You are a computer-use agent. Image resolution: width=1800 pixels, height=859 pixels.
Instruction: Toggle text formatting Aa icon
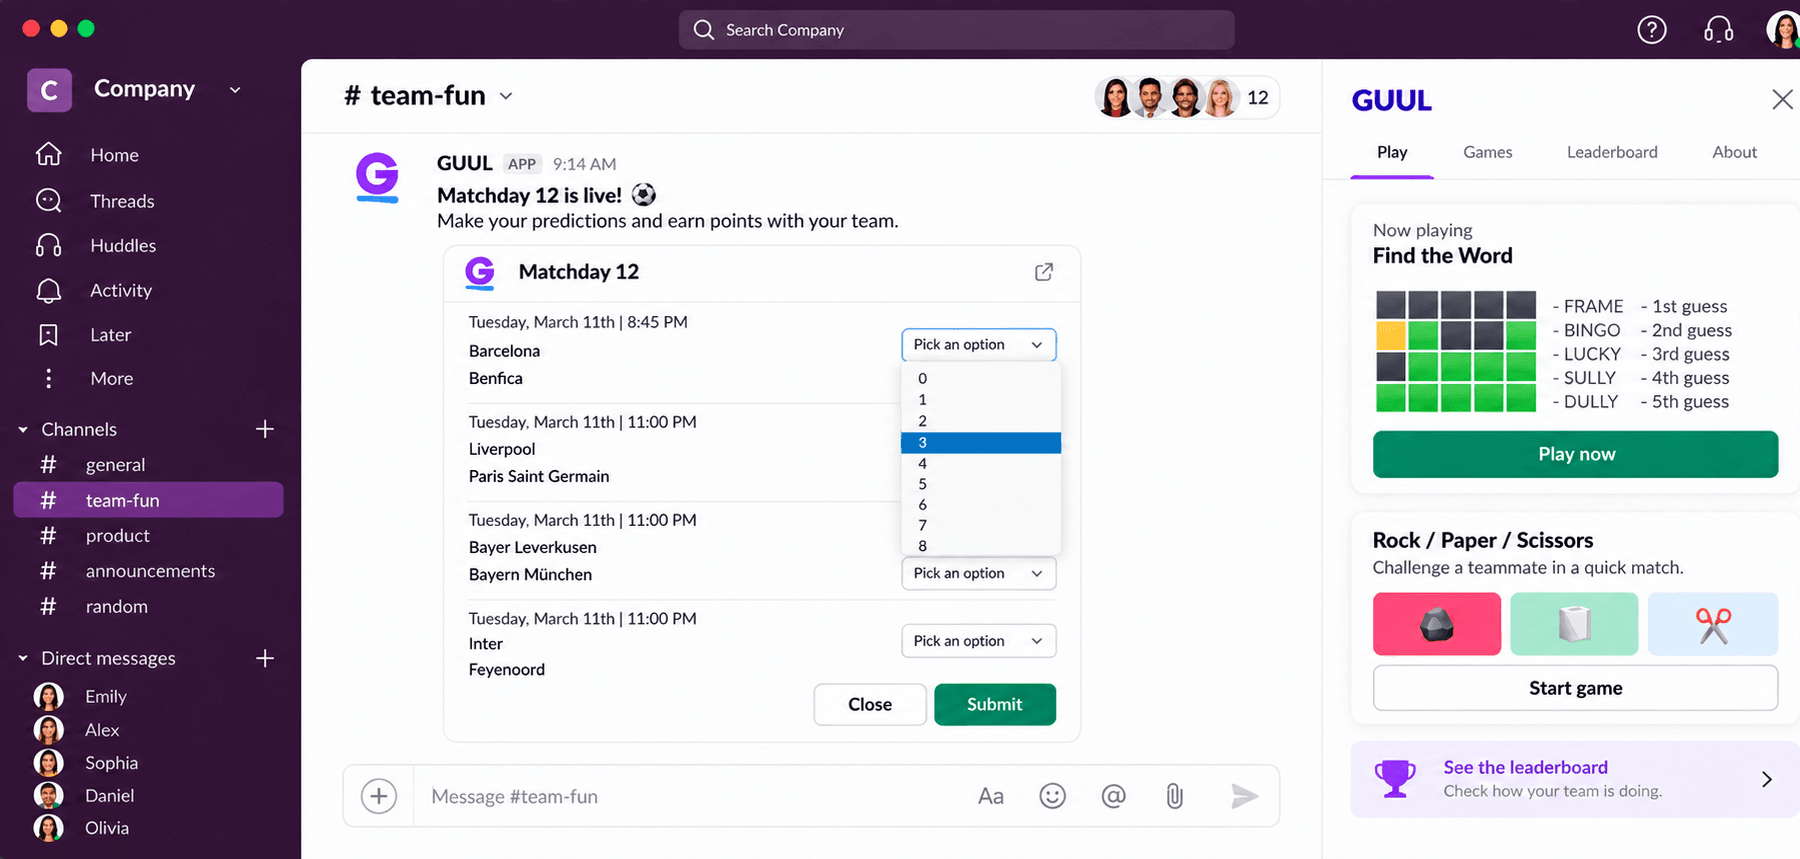coord(990,796)
